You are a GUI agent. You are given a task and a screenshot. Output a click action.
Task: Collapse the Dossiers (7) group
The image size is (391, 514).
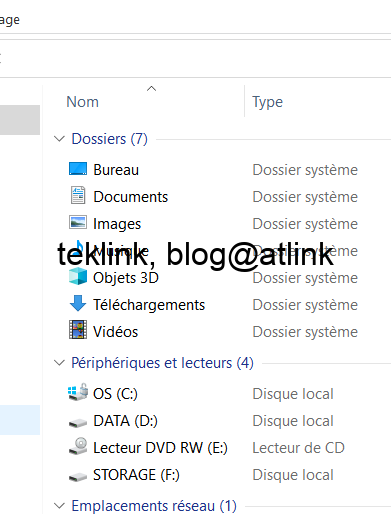coord(59,139)
